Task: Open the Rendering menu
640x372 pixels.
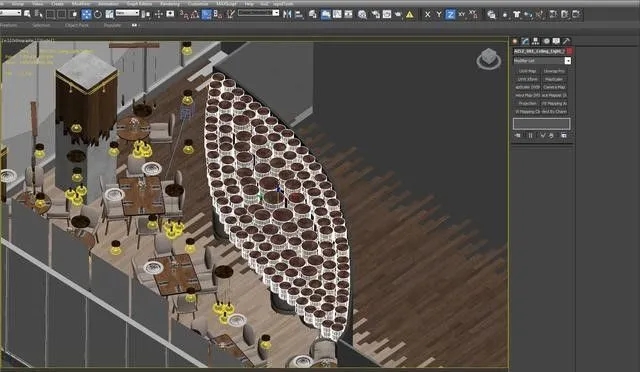Action: (169, 3)
